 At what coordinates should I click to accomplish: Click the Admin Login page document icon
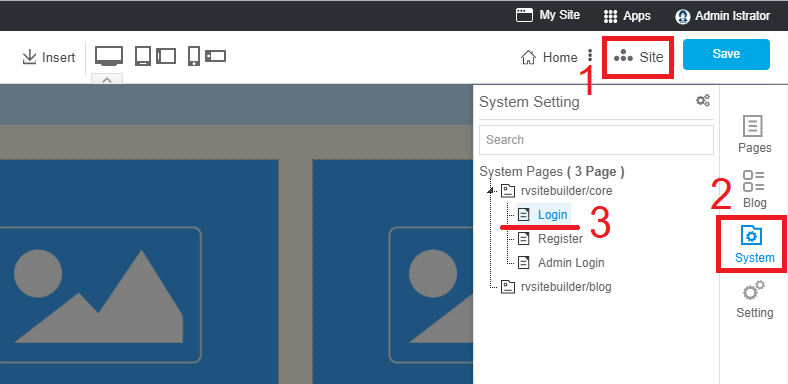[x=524, y=263]
